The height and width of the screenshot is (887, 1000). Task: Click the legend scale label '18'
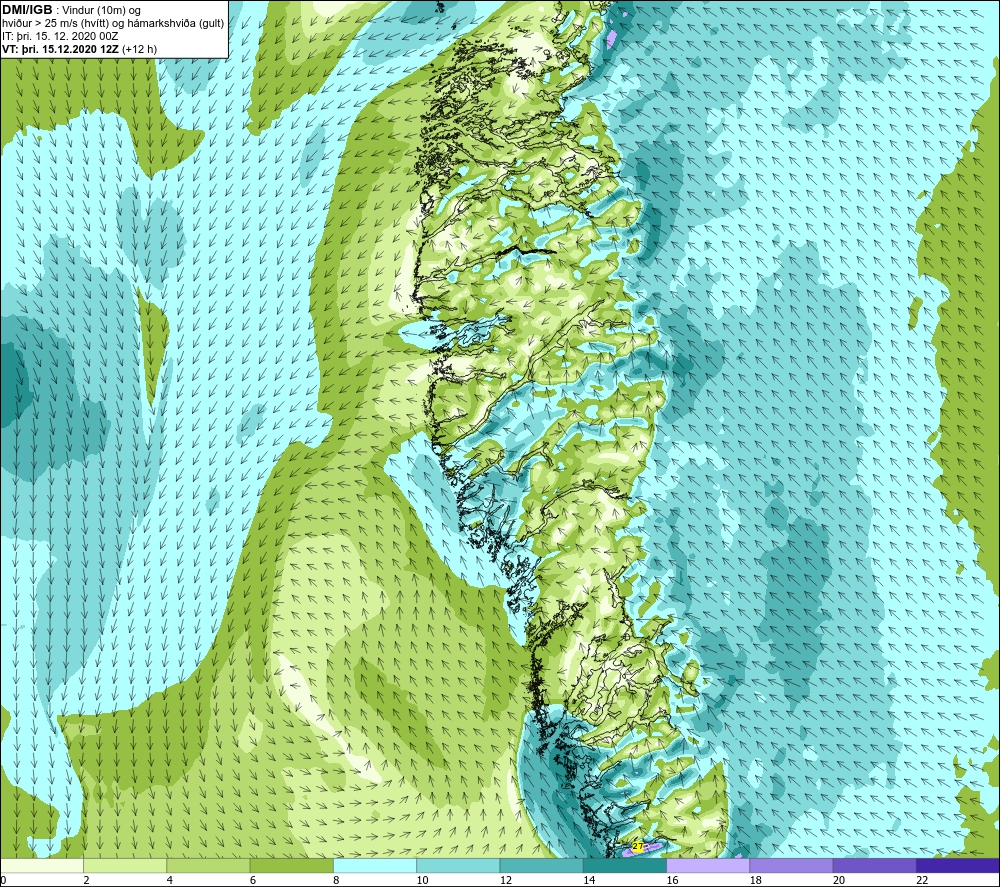click(x=756, y=880)
